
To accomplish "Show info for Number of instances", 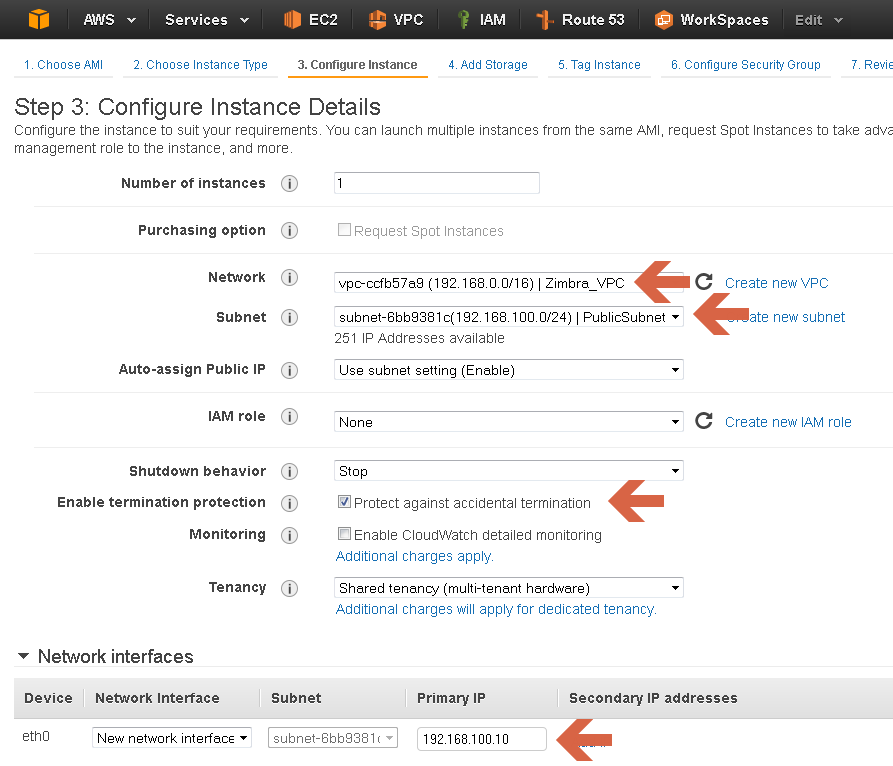I will coord(289,183).
